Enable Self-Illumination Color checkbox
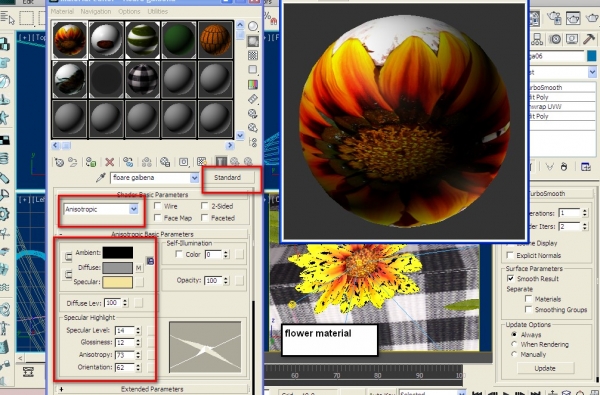 [x=179, y=254]
